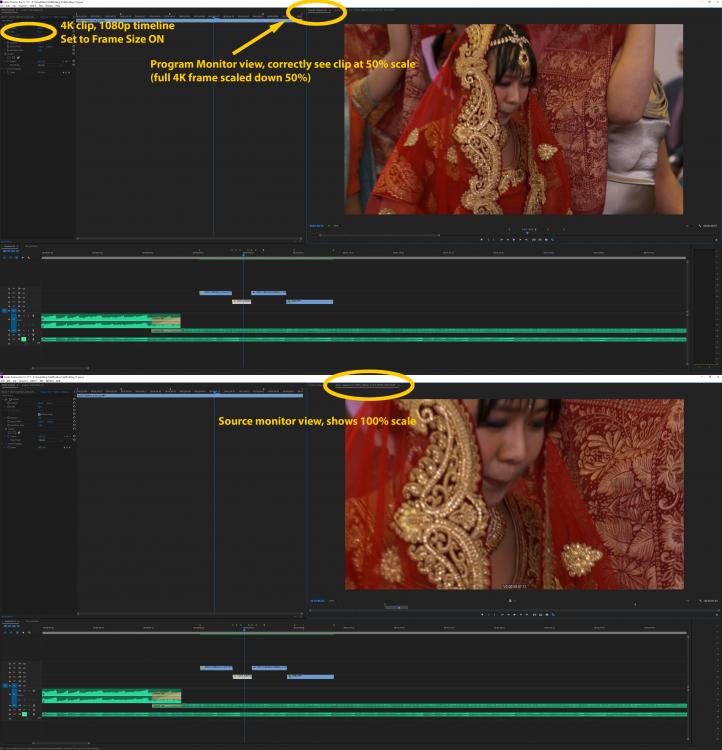The height and width of the screenshot is (750, 722).
Task: Mute the highlighted audio track in lower timeline
Action: (x=22, y=714)
